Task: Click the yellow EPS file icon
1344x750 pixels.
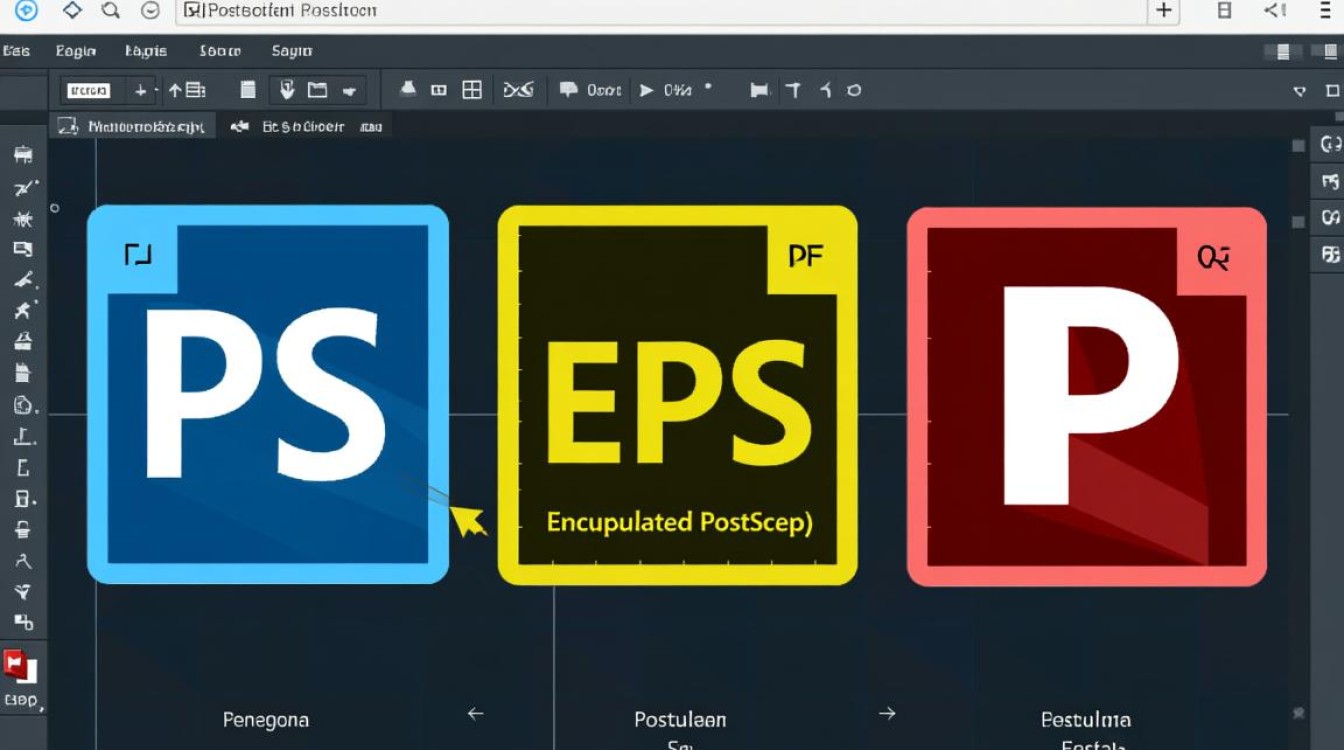Action: (677, 395)
